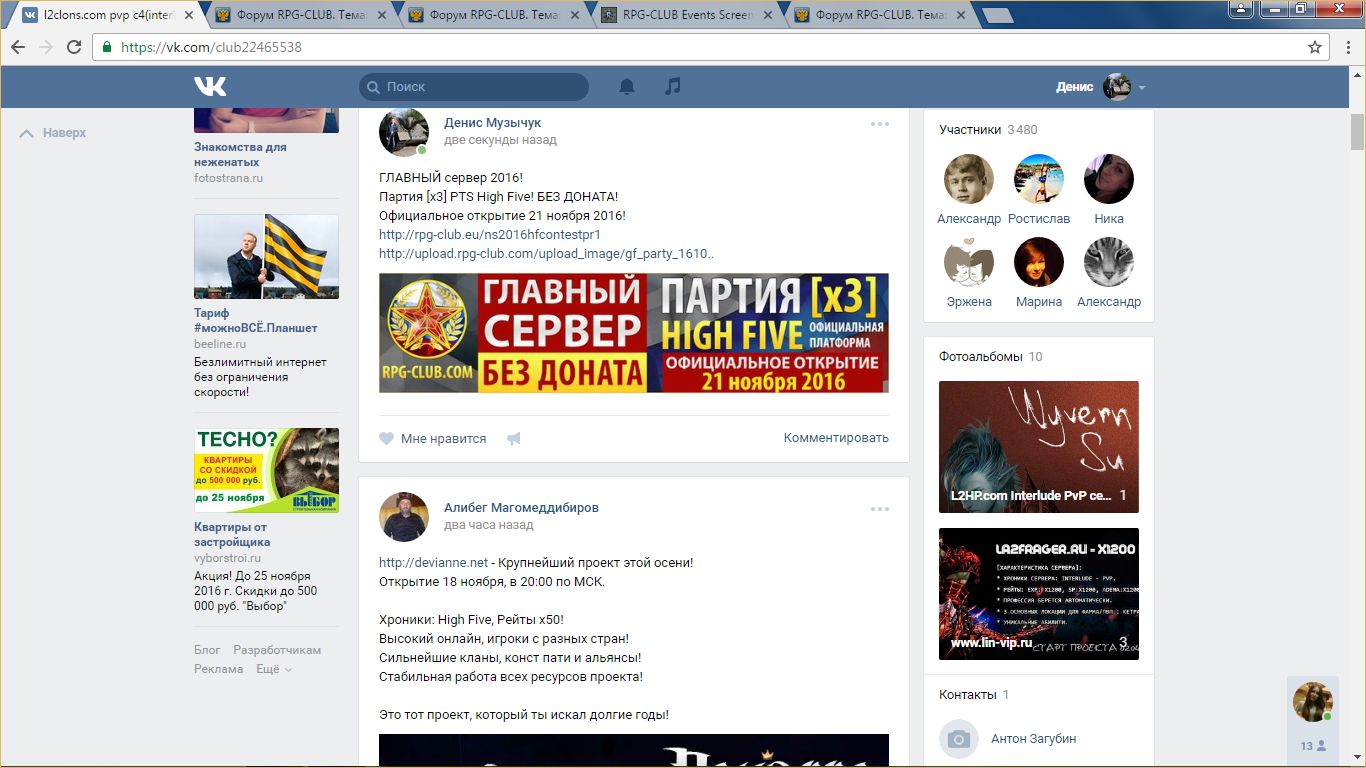1366x768 pixels.
Task: Expand the Ещё footer menu
Action: point(273,669)
